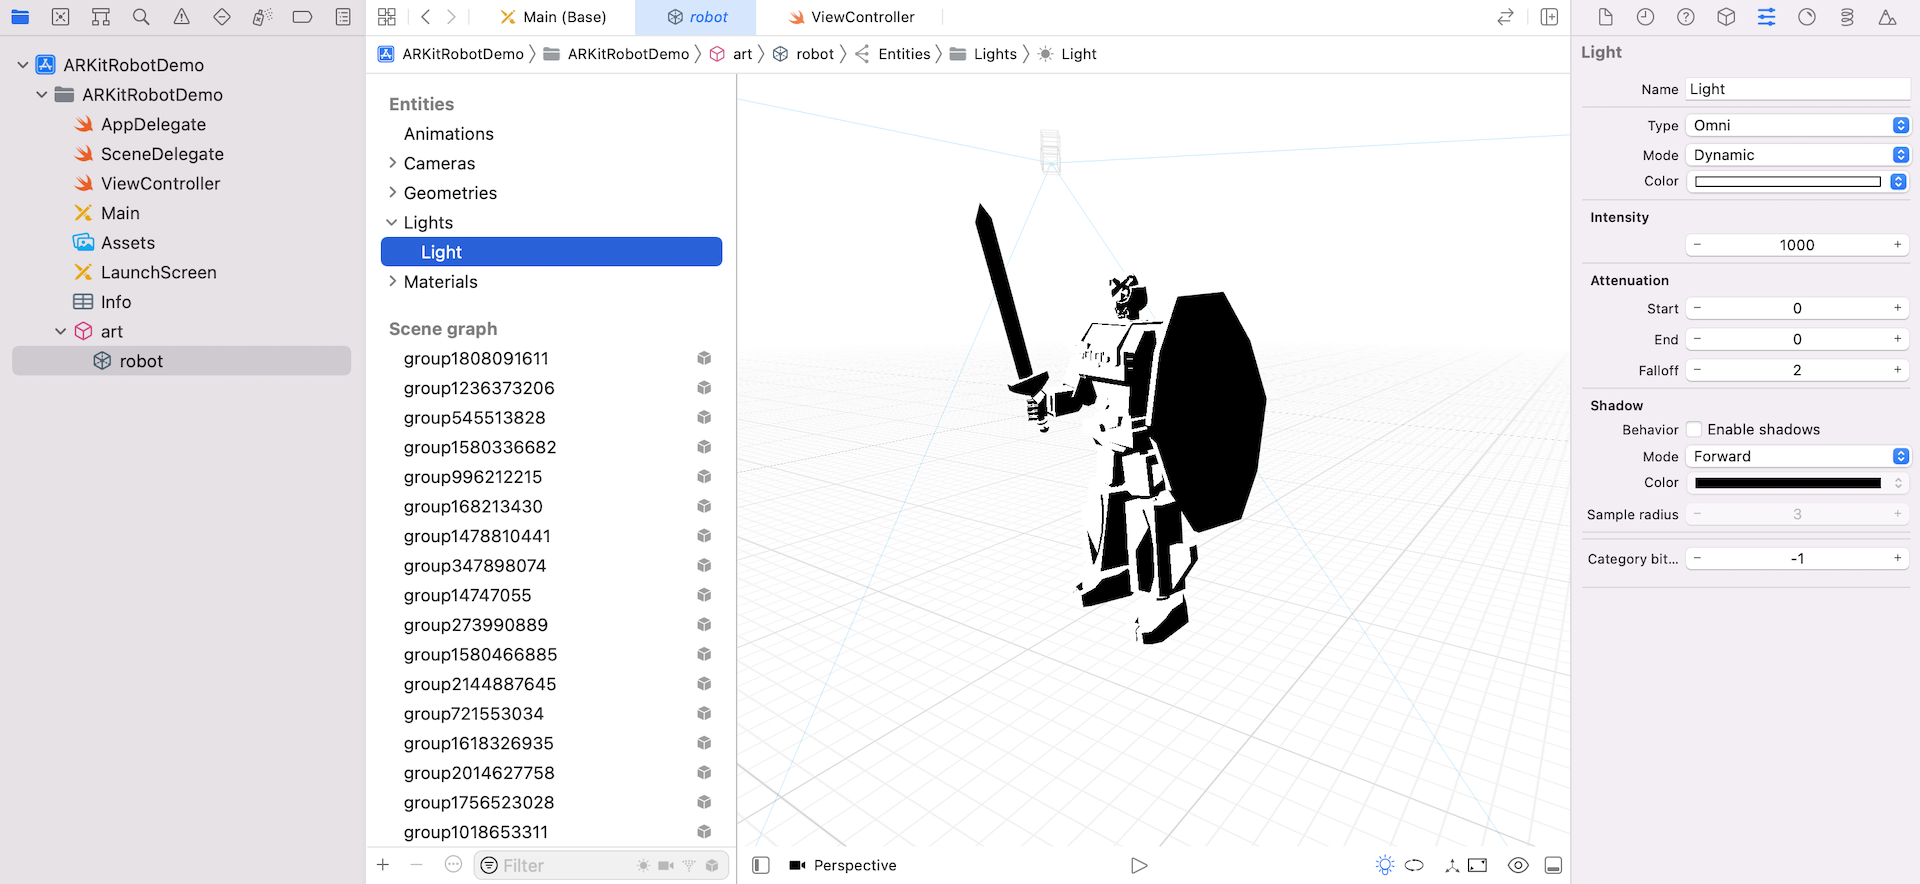Viewport: 1920px width, 884px height.
Task: Open the Scene inspector mountain icon
Action: tap(1887, 17)
